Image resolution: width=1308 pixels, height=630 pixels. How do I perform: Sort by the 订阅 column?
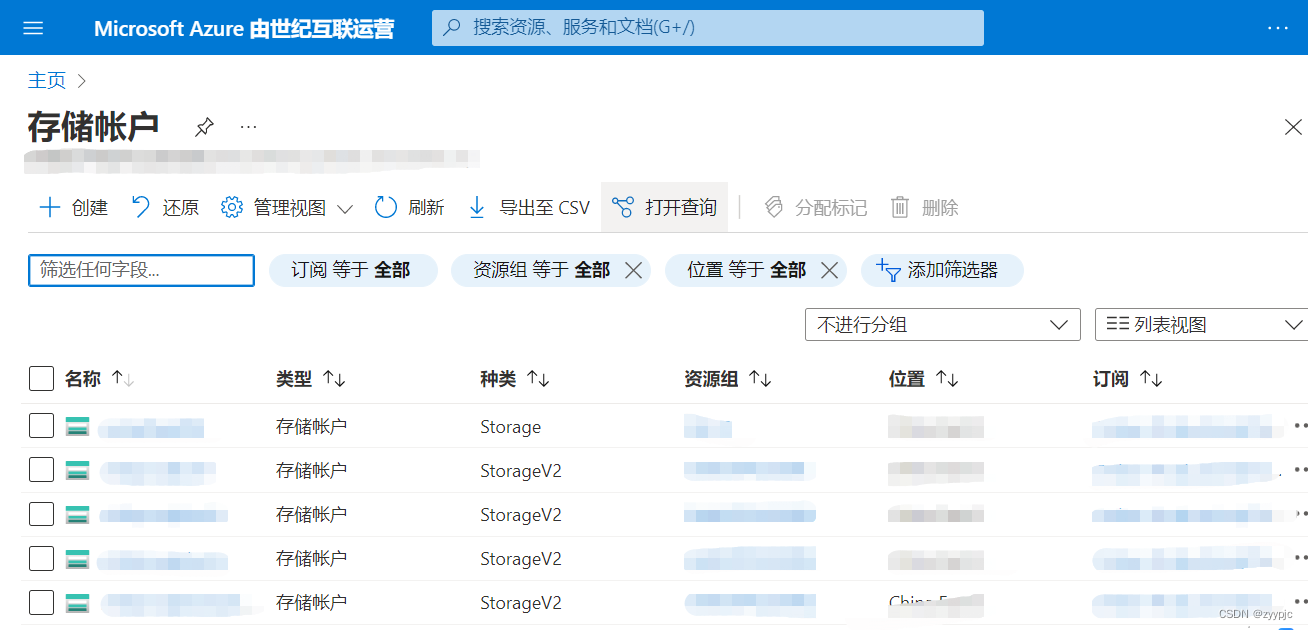coord(1128,379)
